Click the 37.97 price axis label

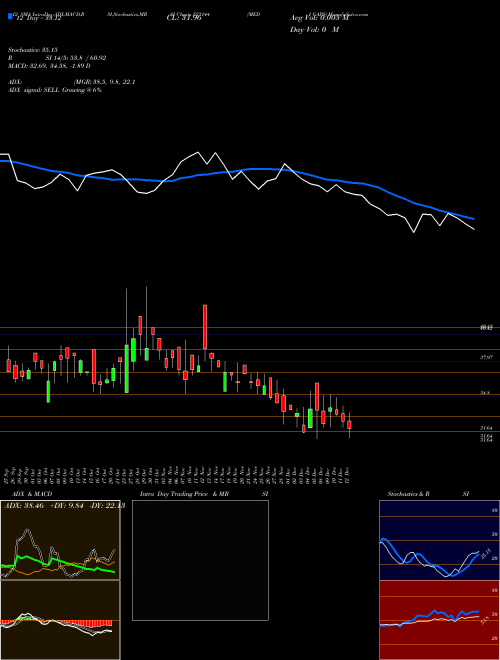click(x=487, y=357)
